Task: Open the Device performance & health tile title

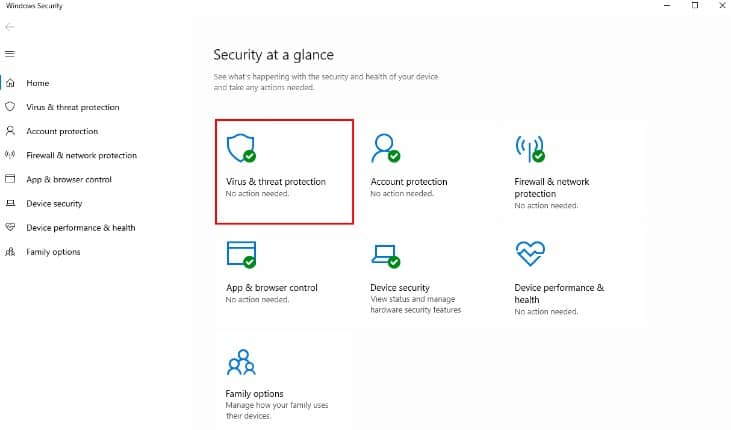Action: pos(559,293)
